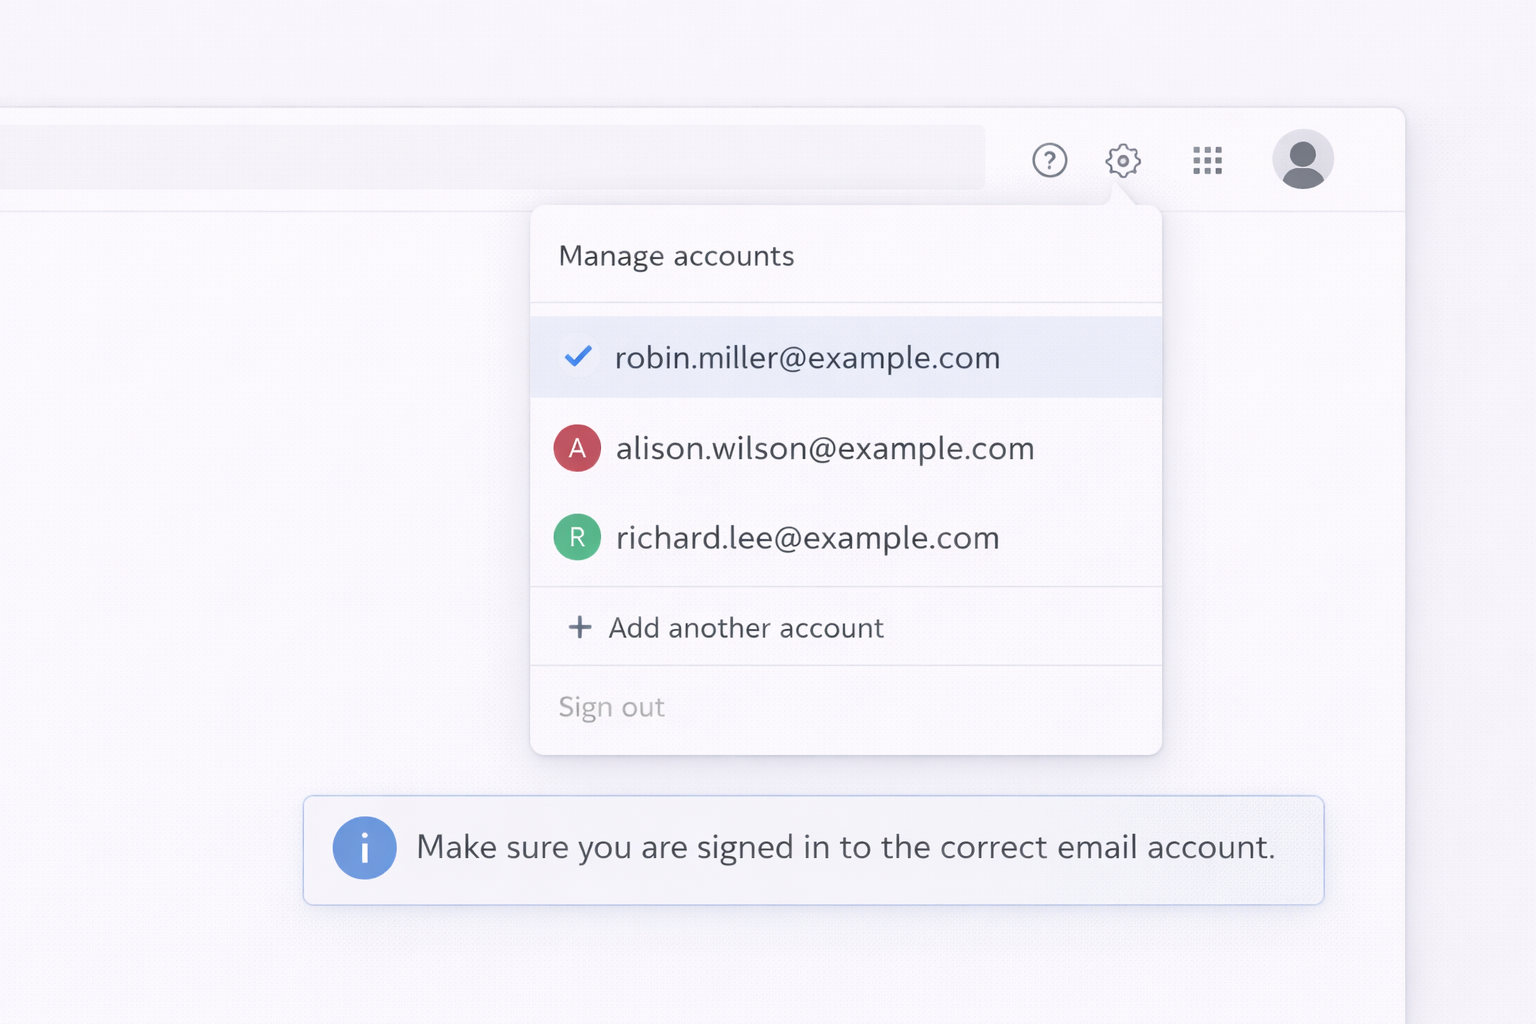Switch to alison.wilson@example.com account
Image resolution: width=1536 pixels, height=1024 pixels.
(x=825, y=449)
